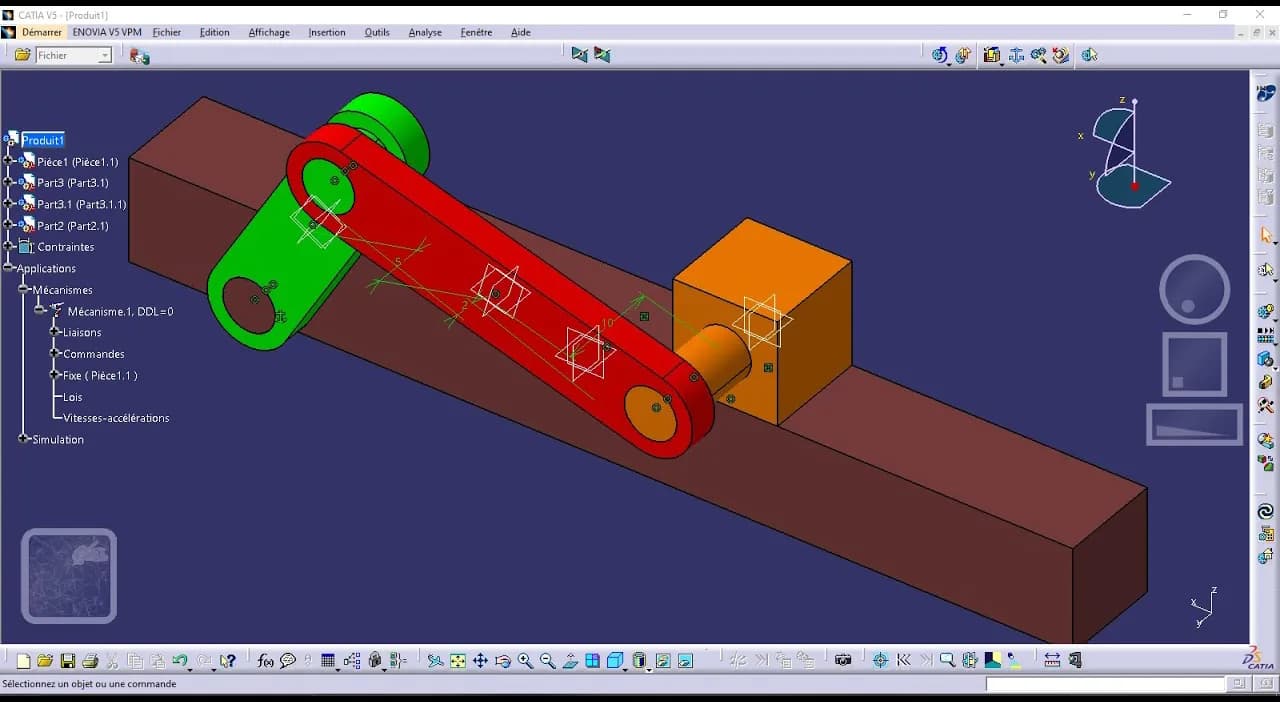
Task: Undo the last action
Action: pos(180,661)
